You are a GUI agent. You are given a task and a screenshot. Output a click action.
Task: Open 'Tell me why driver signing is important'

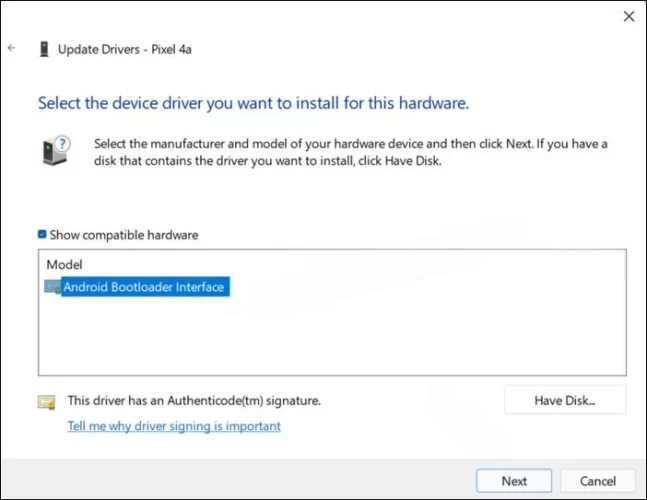tap(173, 426)
